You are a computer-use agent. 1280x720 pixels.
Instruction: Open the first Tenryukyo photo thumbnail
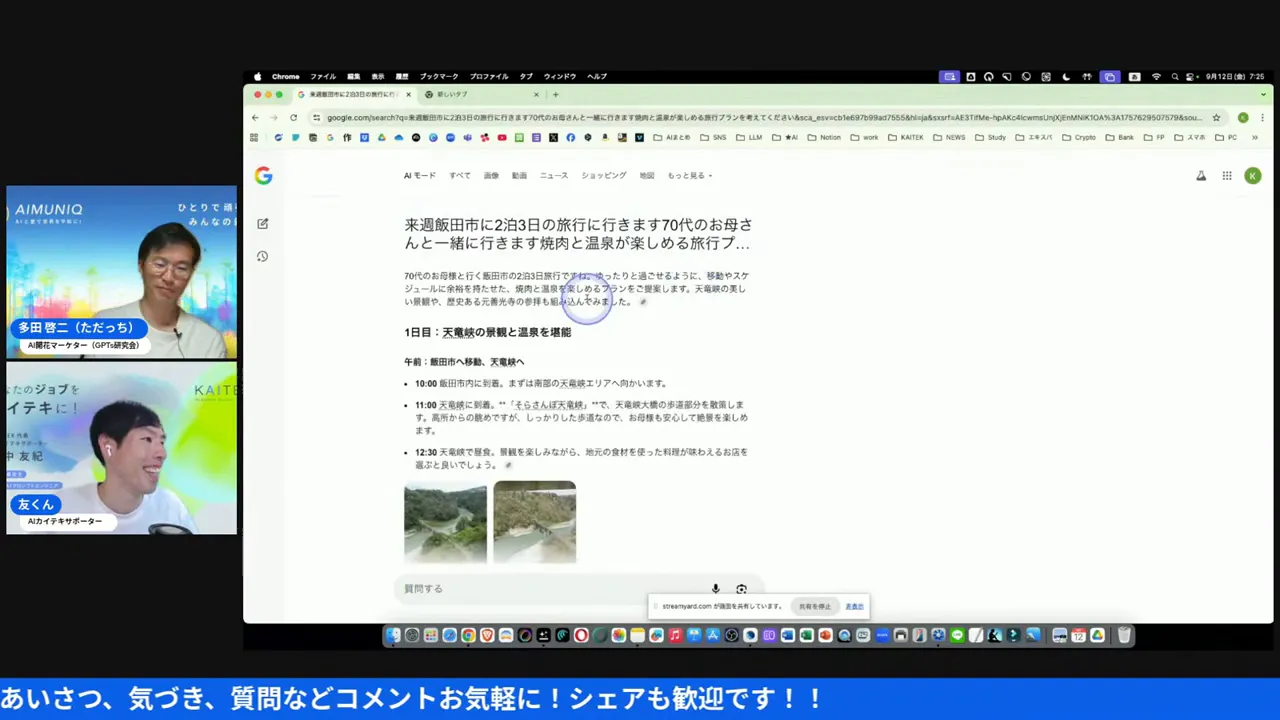point(445,522)
